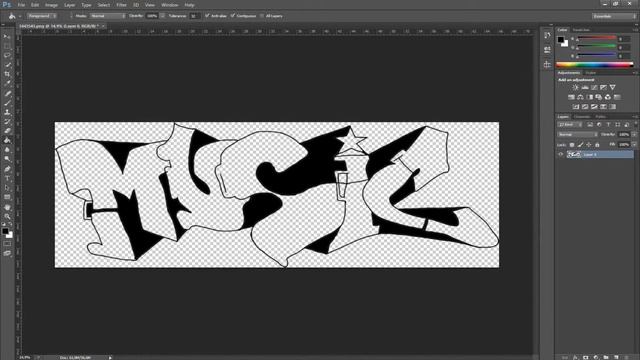This screenshot has width=640, height=360.
Task: Toggle Quick Mask mode in toolbar
Action: tap(7, 244)
